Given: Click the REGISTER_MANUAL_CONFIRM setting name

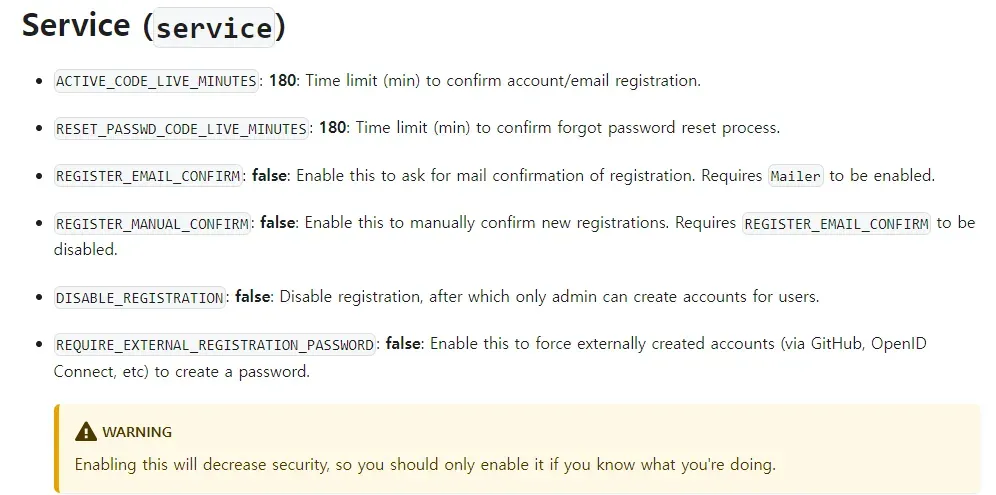Looking at the screenshot, I should 153,224.
